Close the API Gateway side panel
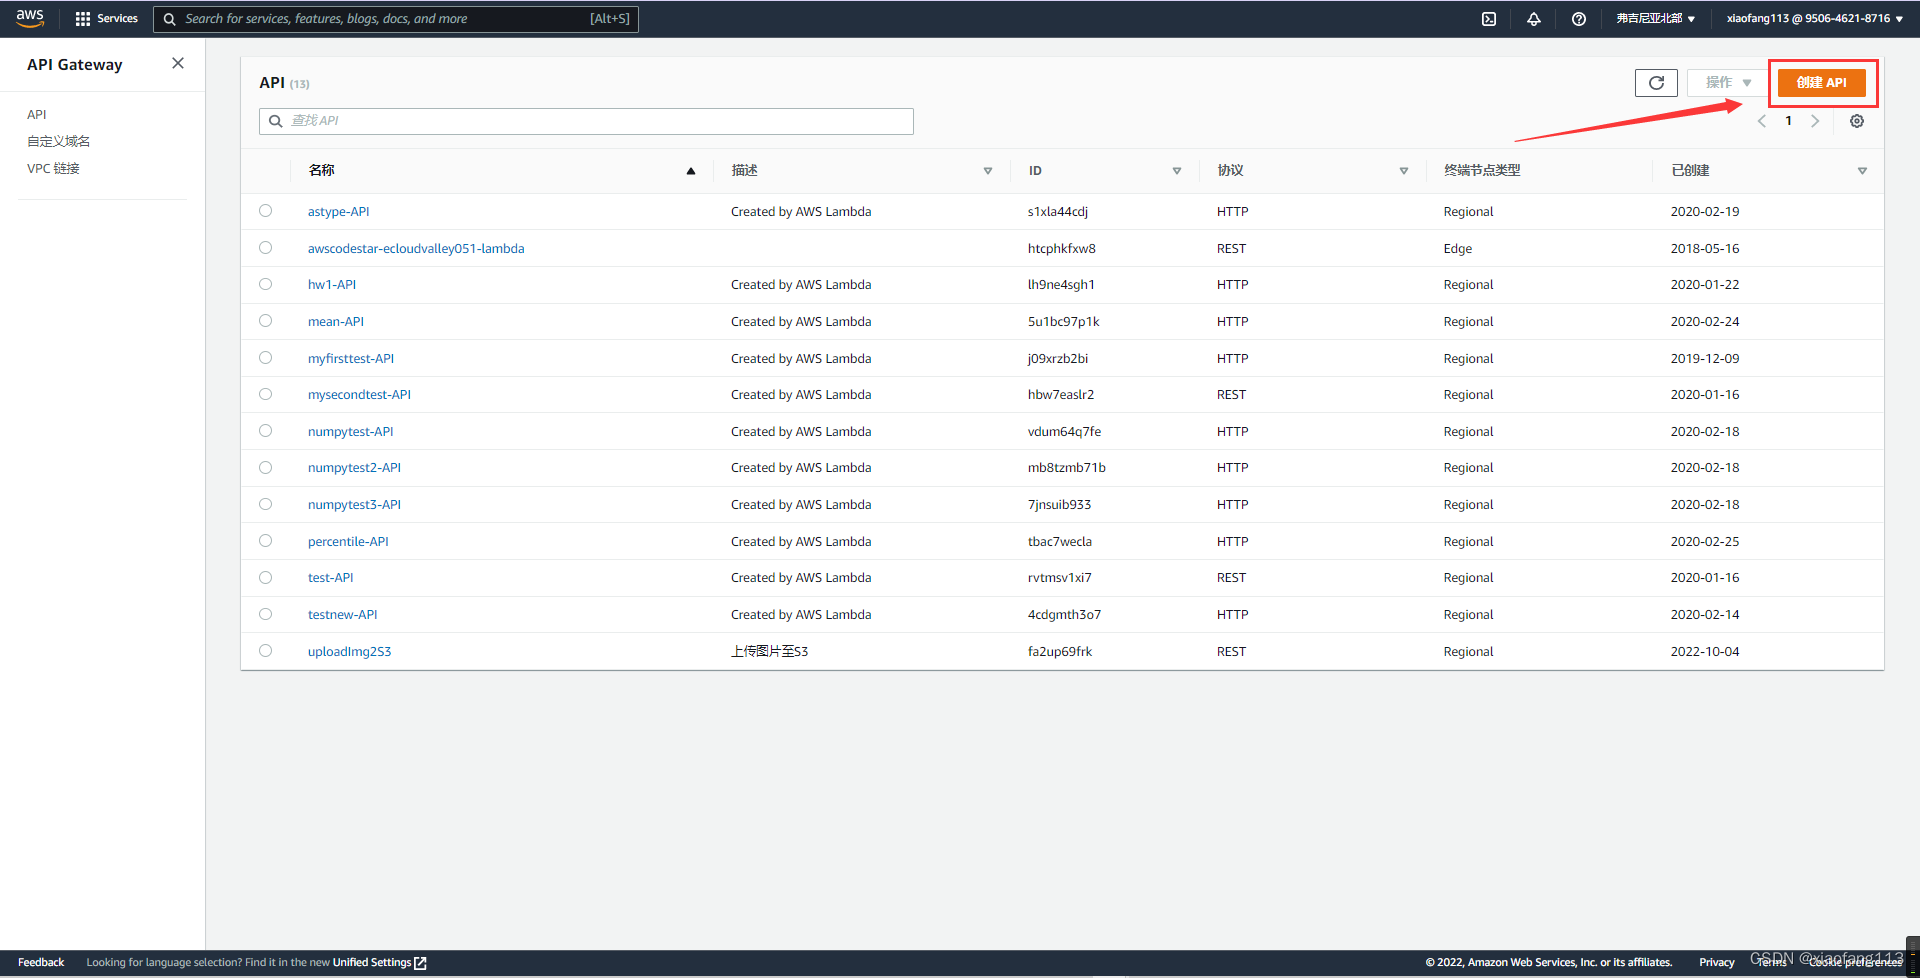This screenshot has width=1920, height=978. pos(178,63)
